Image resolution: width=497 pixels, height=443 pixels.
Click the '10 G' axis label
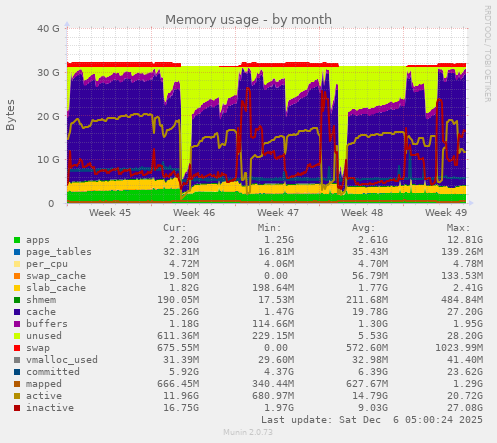48,160
